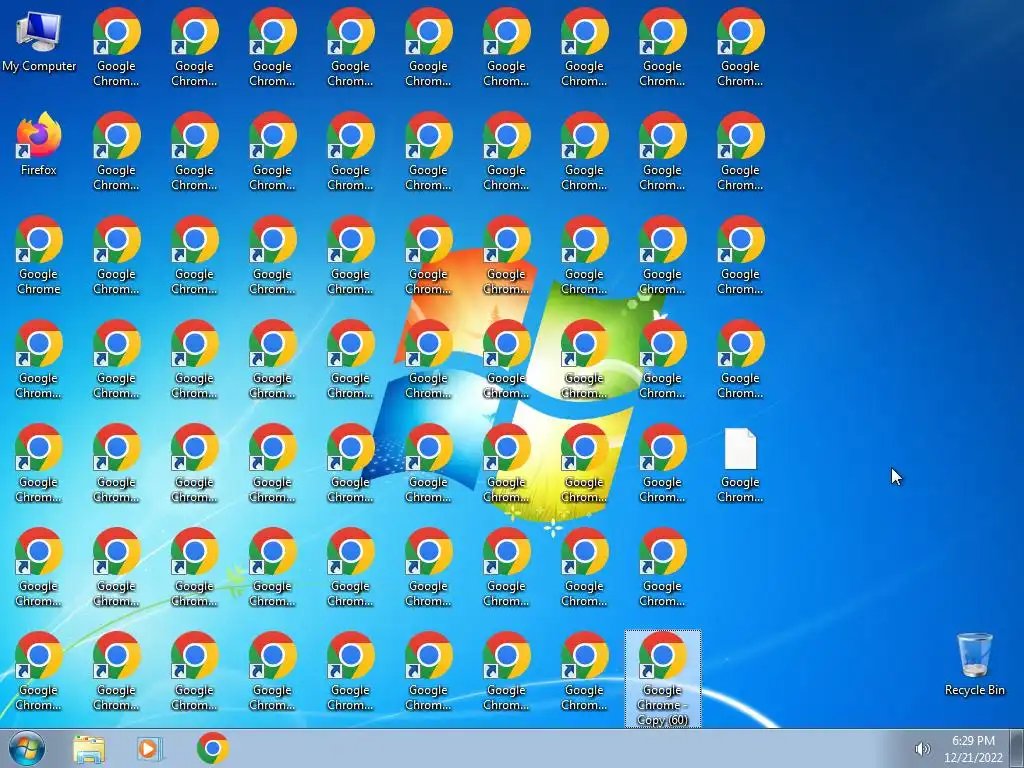Open Windows Explorer from the taskbar
The image size is (1024, 768).
coord(89,749)
